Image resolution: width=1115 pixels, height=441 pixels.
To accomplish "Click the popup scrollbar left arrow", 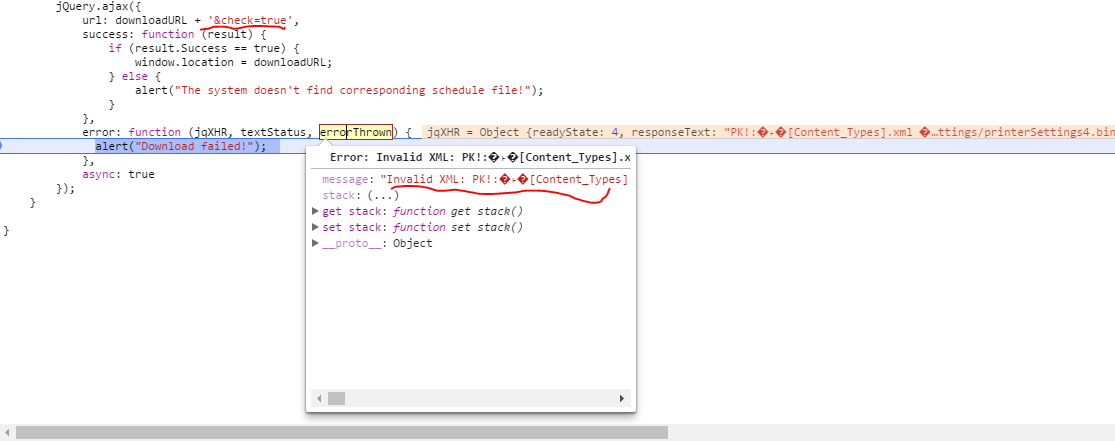I will [x=320, y=398].
